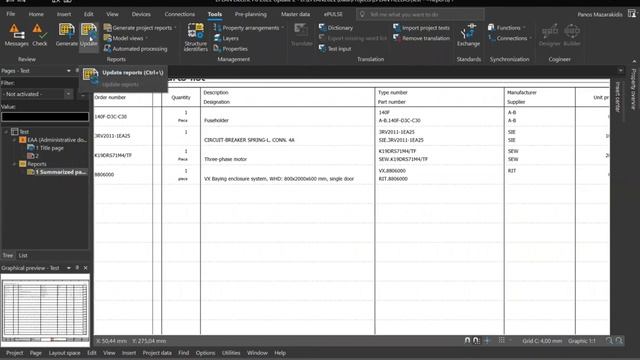Viewport: 640px width, 360px height.
Task: Launch Cogineer Designer
Action: [x=549, y=35]
